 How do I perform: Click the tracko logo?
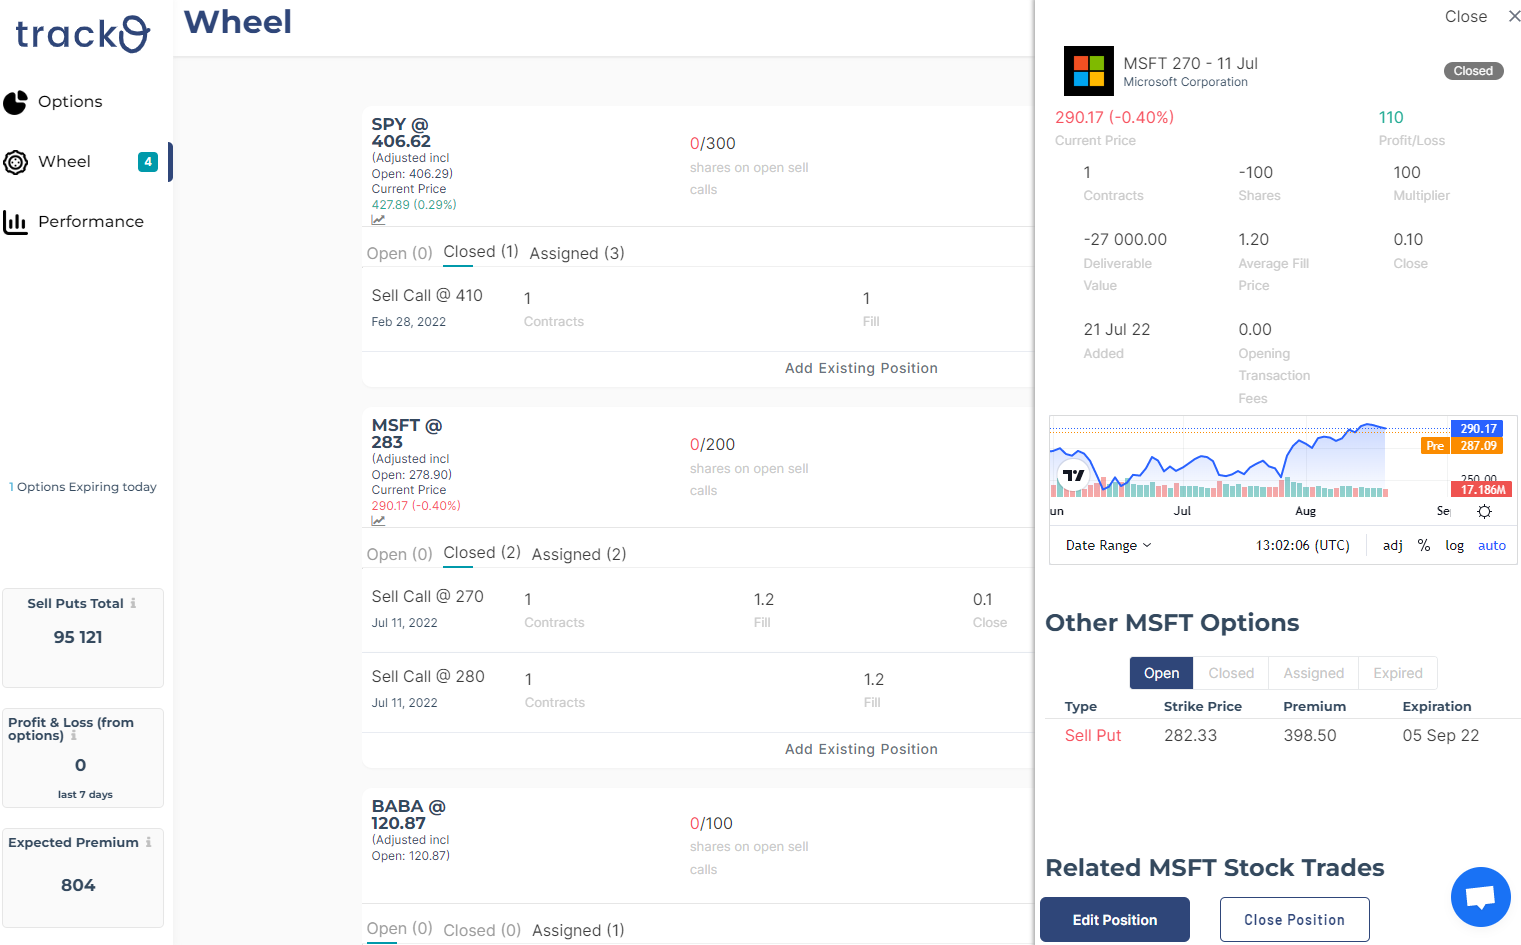82,34
